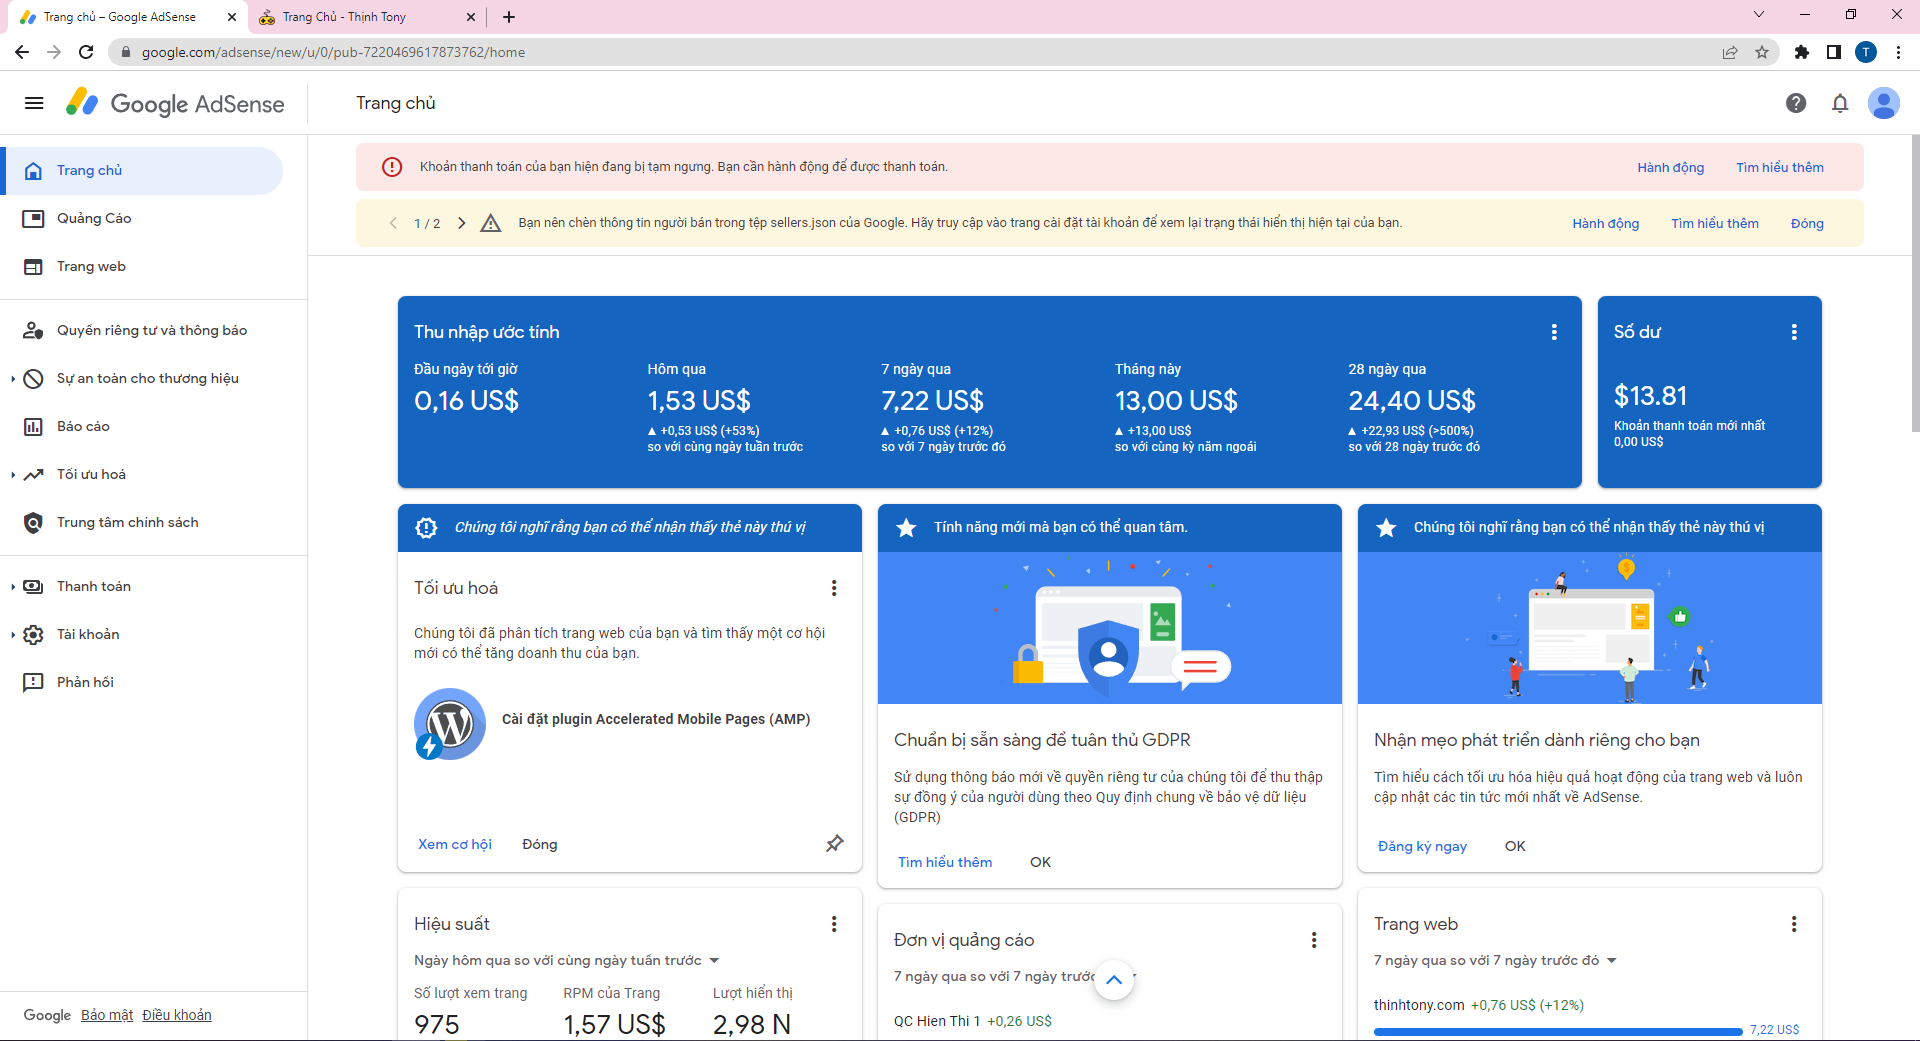The image size is (1920, 1041).
Task: Open the help icon in the top bar
Action: (1796, 103)
